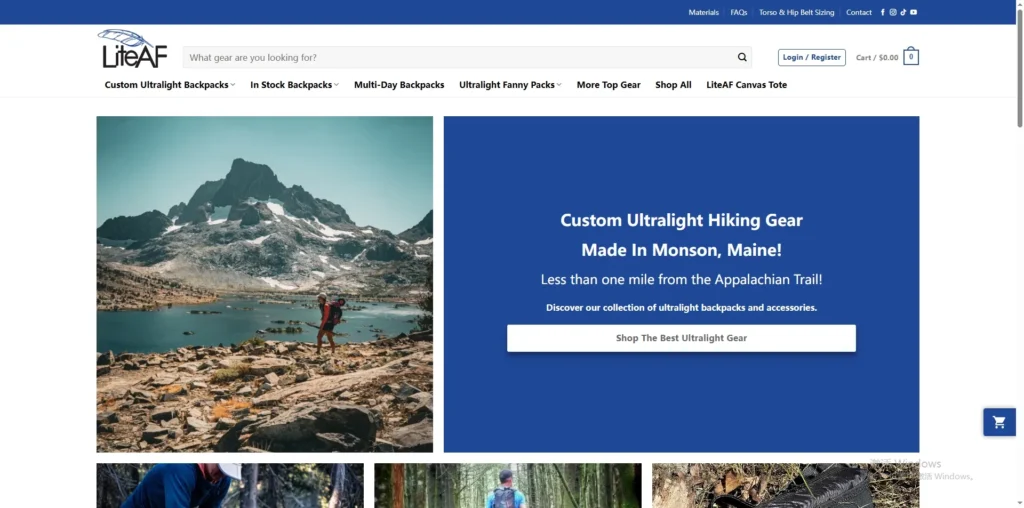1024x508 pixels.
Task: Open Multi-Day Backpacks menu item
Action: (399, 85)
